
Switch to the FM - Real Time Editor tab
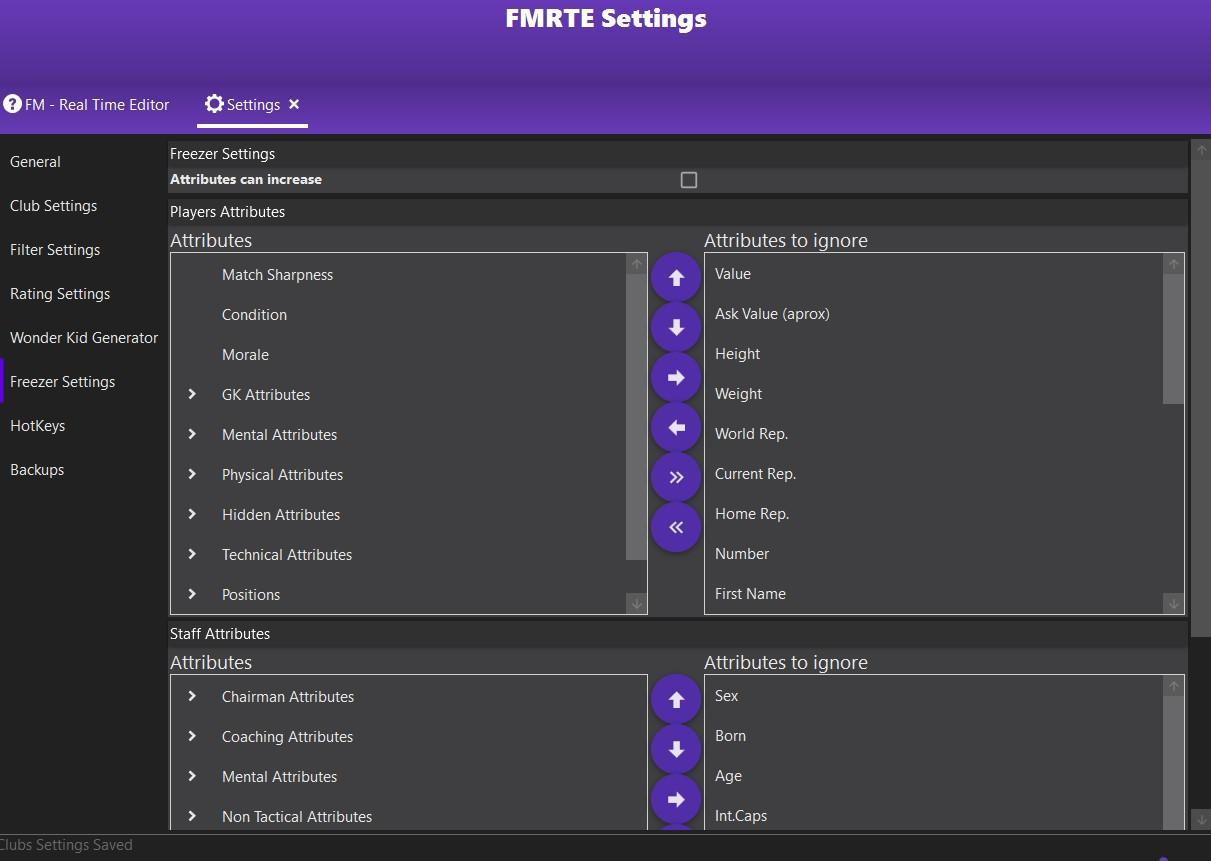coord(87,104)
